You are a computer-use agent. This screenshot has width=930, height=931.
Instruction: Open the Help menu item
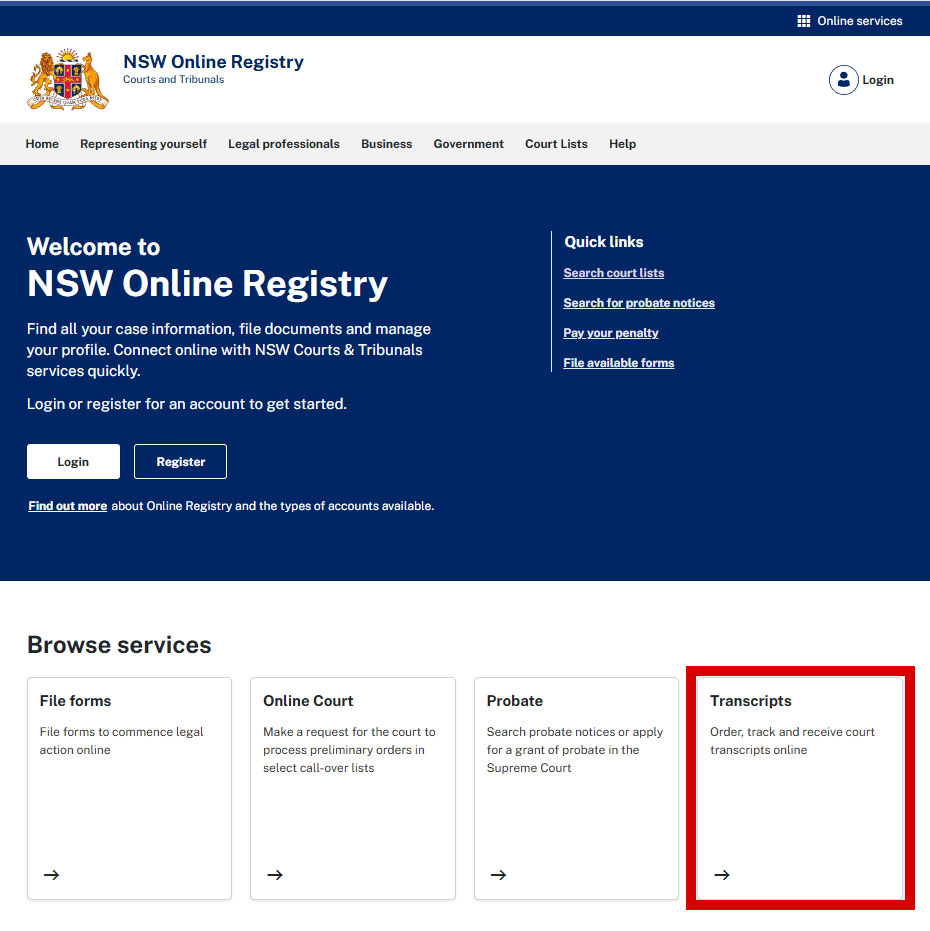622,144
